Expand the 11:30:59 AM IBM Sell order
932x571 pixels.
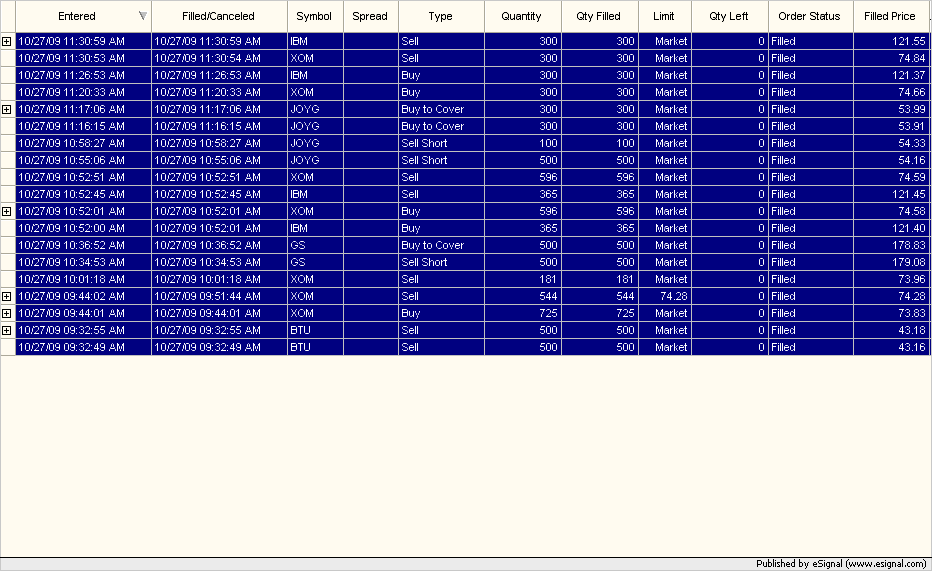tap(7, 42)
